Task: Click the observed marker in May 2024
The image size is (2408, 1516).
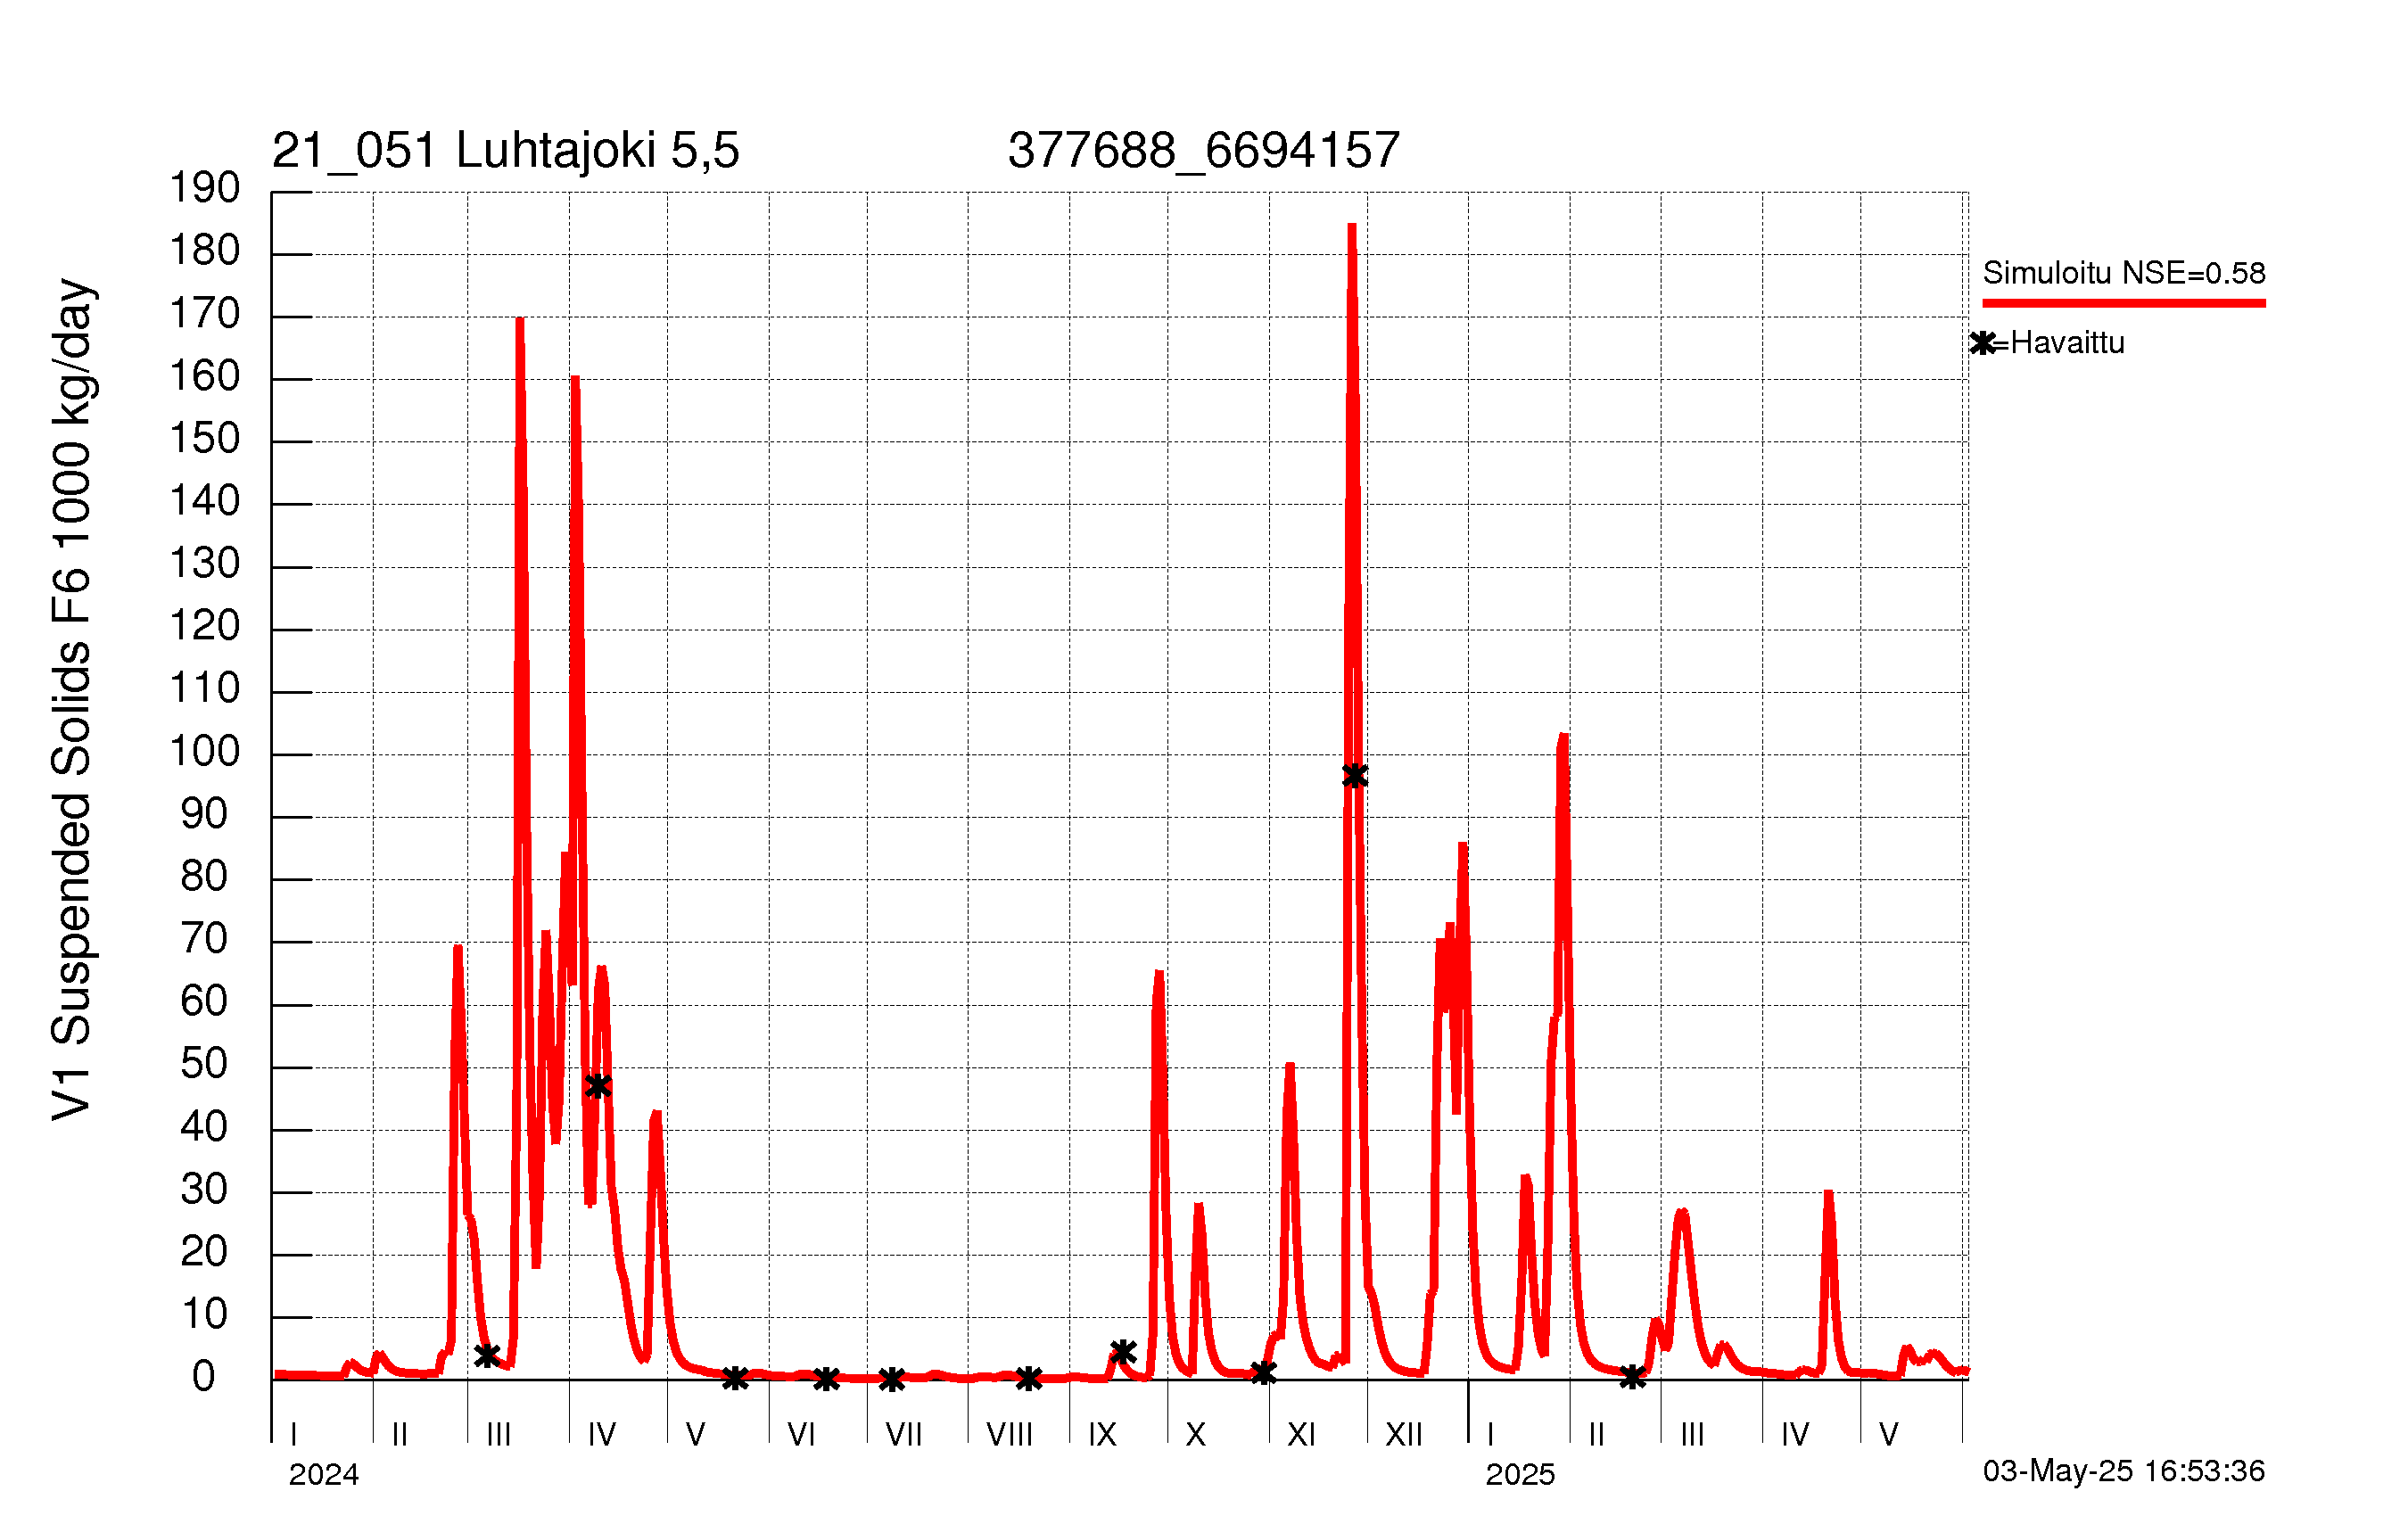Action: tap(735, 1378)
